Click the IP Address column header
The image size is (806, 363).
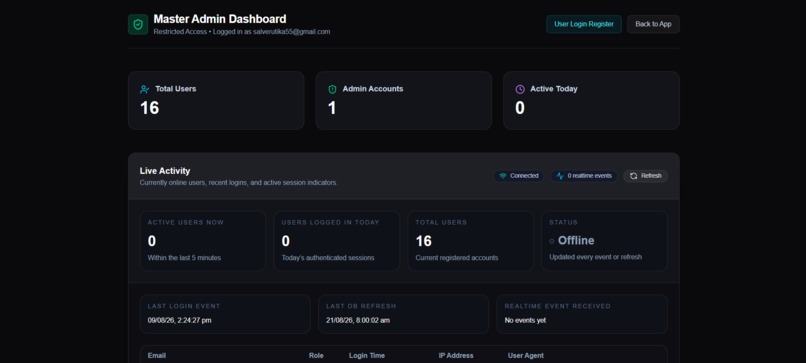(x=456, y=356)
